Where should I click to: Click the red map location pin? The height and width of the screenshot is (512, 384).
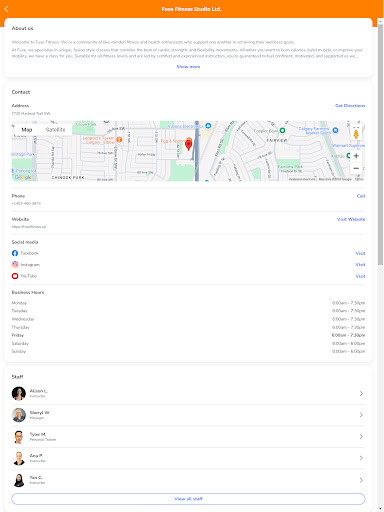(188, 145)
